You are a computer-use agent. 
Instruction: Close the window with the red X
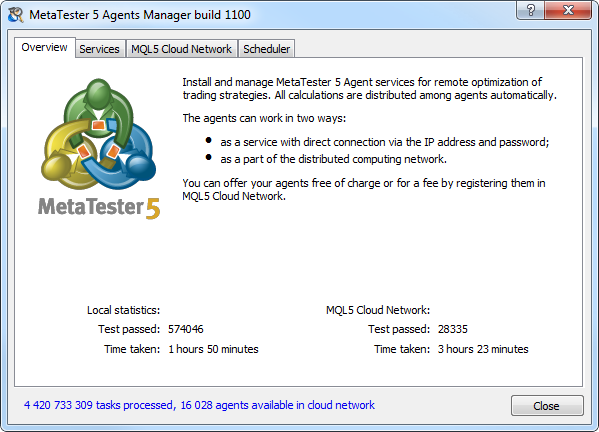click(568, 10)
